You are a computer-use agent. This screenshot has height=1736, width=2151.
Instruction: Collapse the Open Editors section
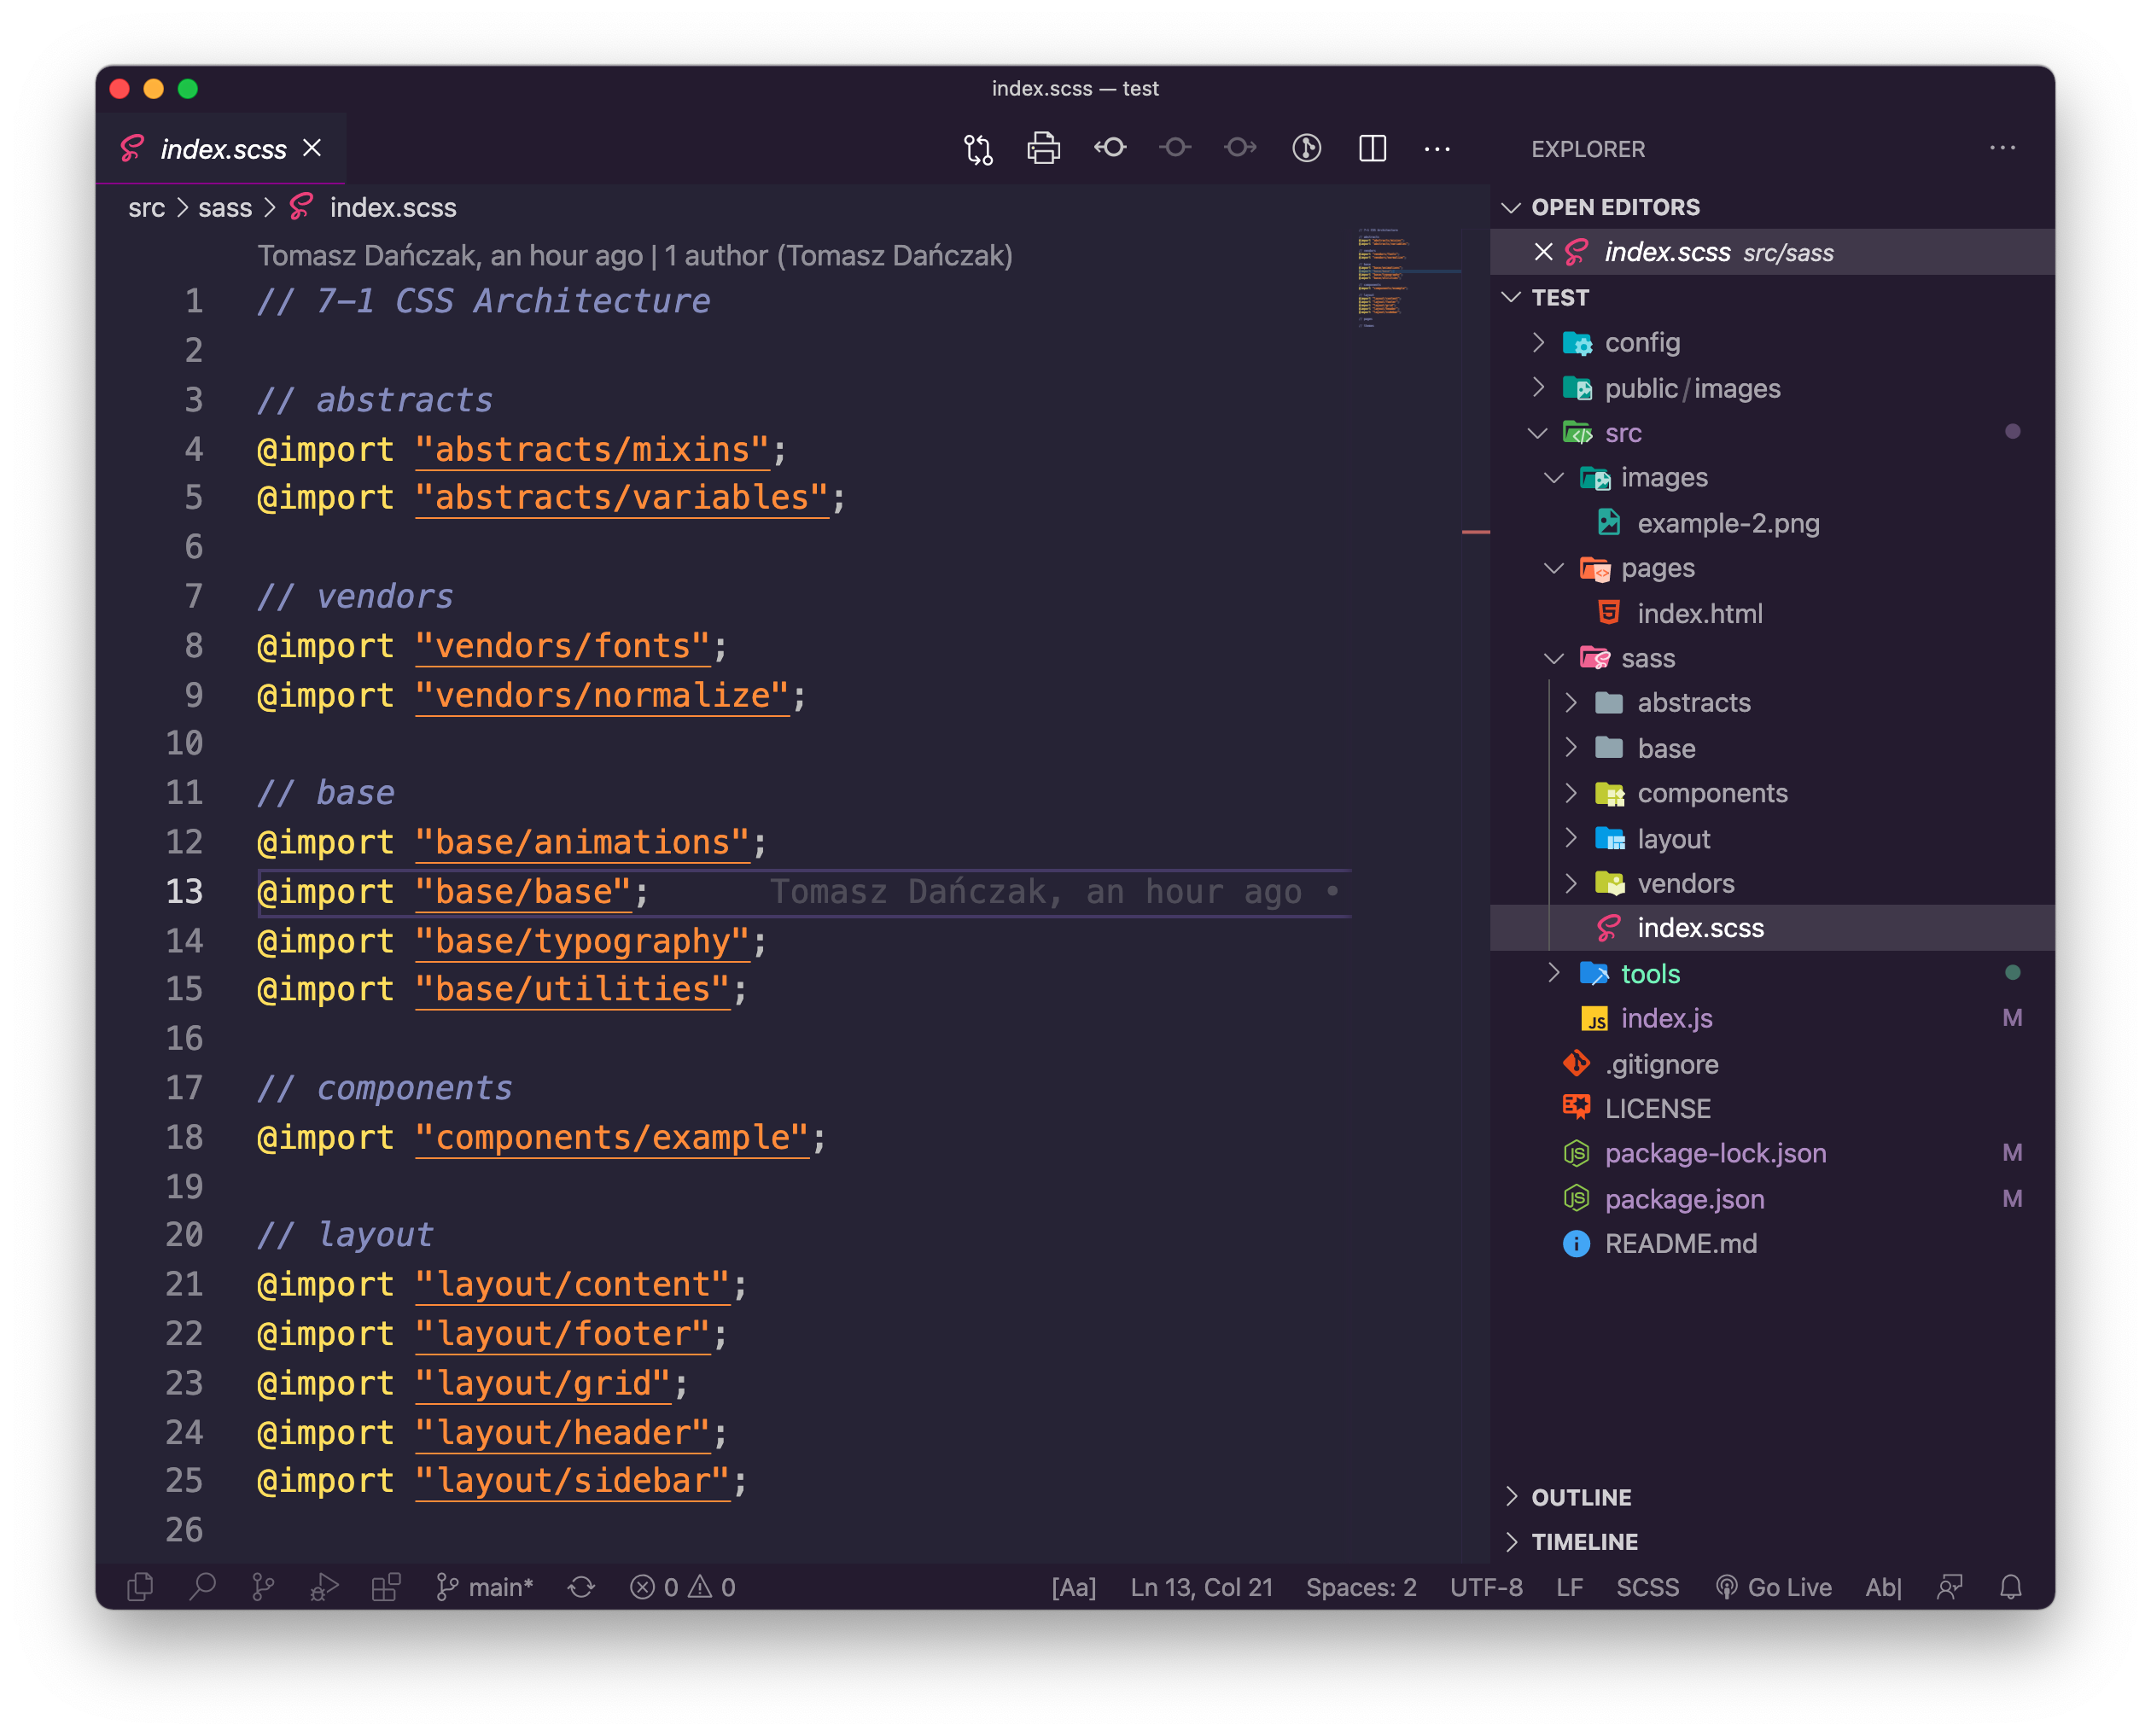pyautogui.click(x=1772, y=207)
